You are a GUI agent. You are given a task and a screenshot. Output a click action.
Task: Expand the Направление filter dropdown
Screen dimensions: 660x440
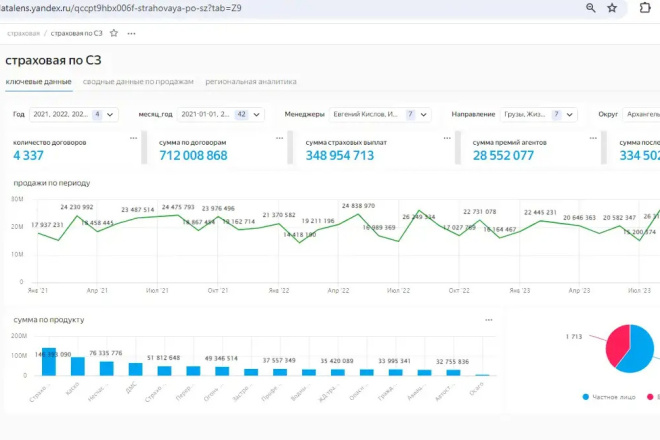[x=538, y=115]
